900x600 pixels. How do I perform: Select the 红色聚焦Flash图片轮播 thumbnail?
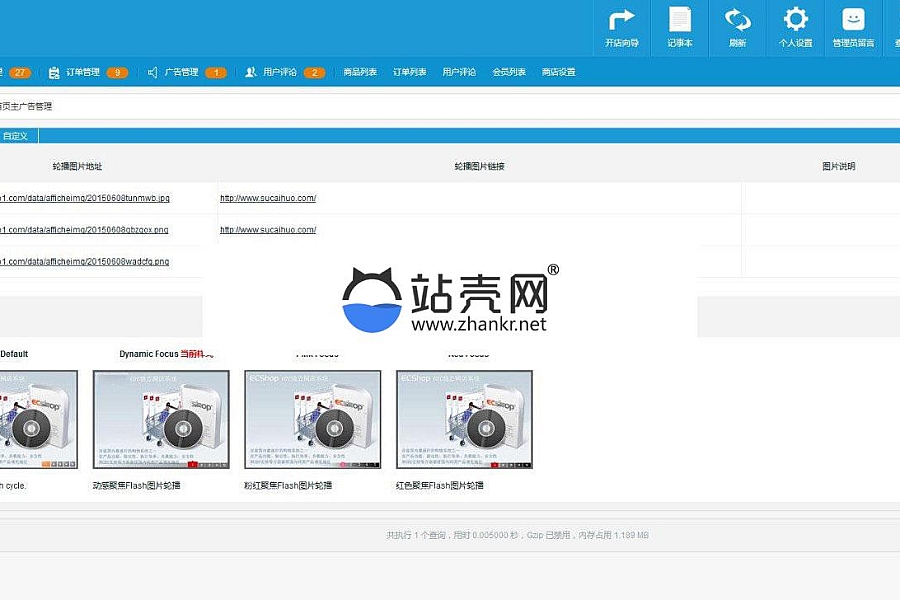pos(464,420)
